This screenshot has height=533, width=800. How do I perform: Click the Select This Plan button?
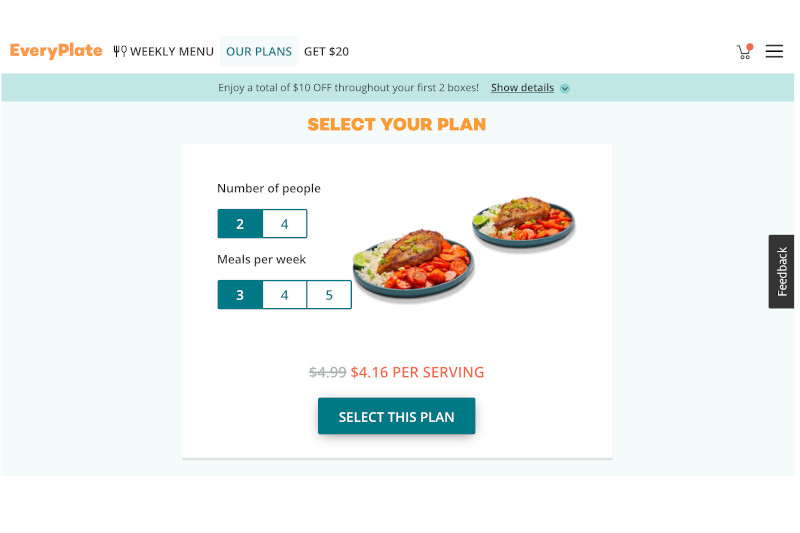tap(396, 416)
